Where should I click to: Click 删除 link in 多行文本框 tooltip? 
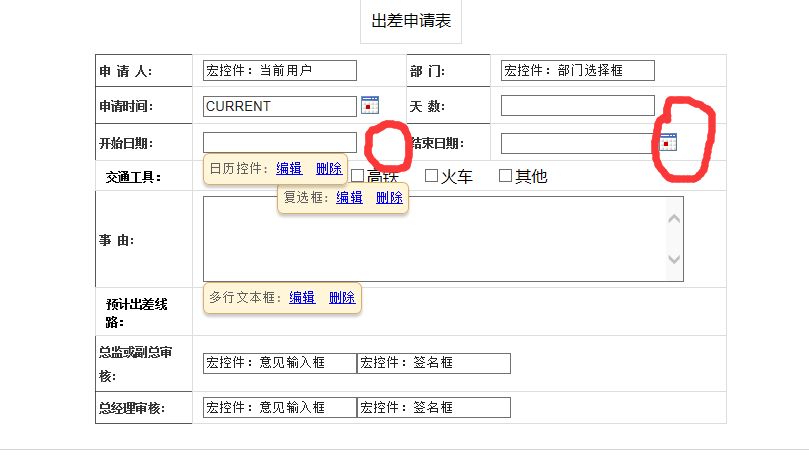click(x=342, y=298)
